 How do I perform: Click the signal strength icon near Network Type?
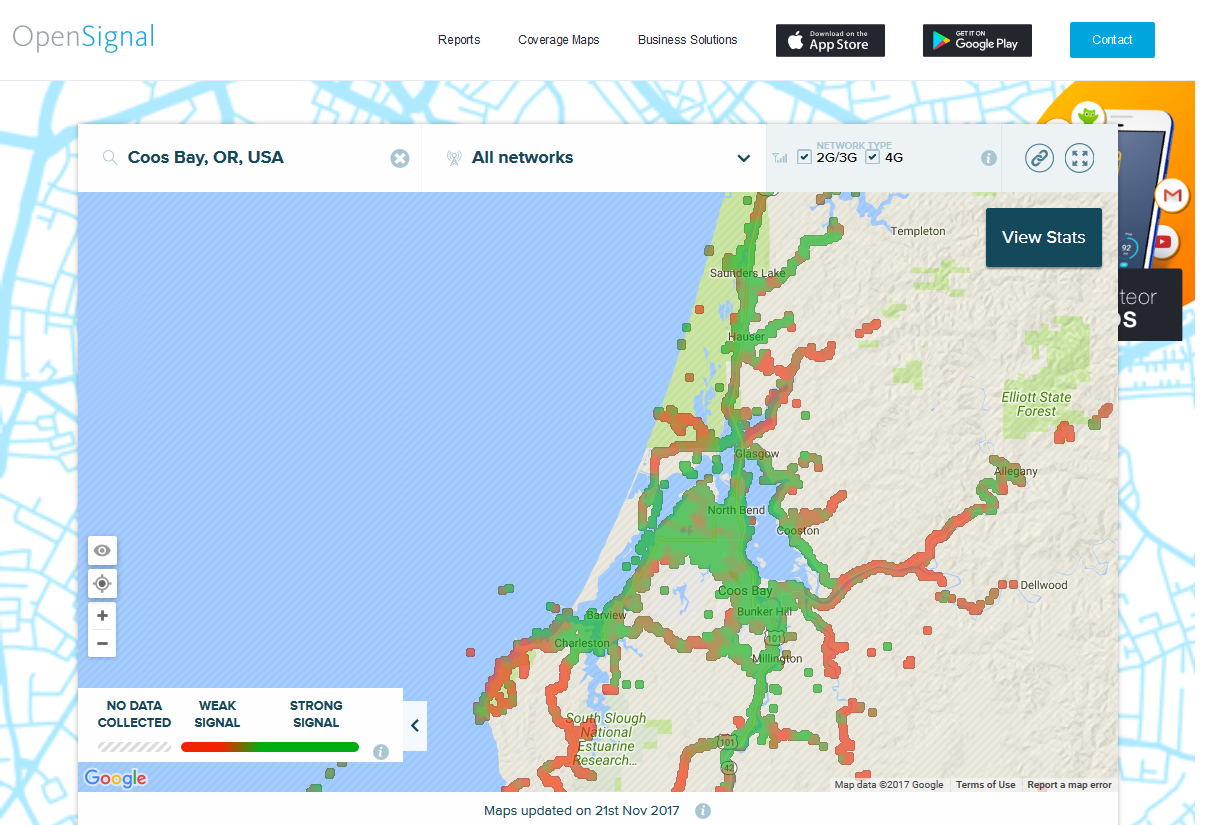(780, 158)
